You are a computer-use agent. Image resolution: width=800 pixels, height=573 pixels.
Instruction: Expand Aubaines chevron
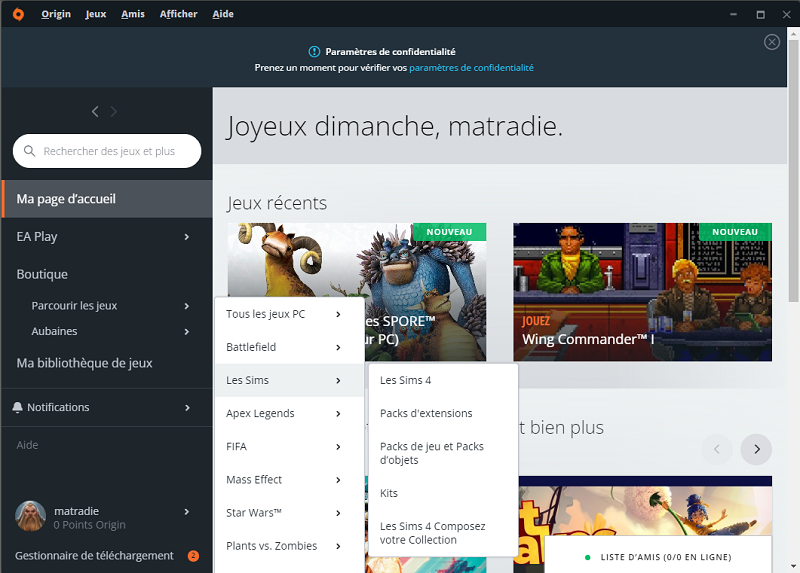[x=187, y=332]
